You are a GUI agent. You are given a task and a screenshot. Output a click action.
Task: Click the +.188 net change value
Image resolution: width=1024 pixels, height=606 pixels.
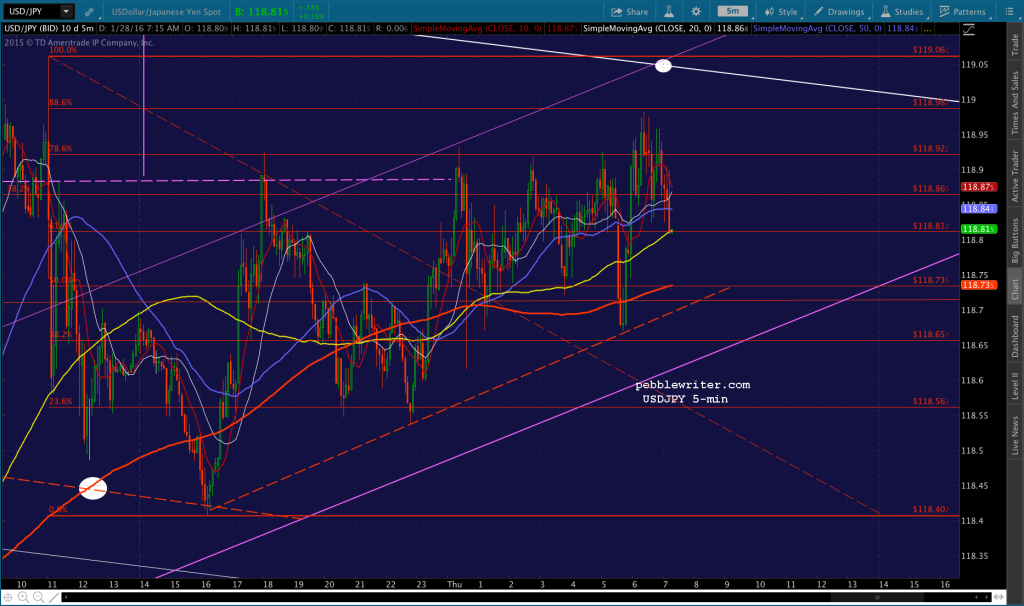point(308,8)
